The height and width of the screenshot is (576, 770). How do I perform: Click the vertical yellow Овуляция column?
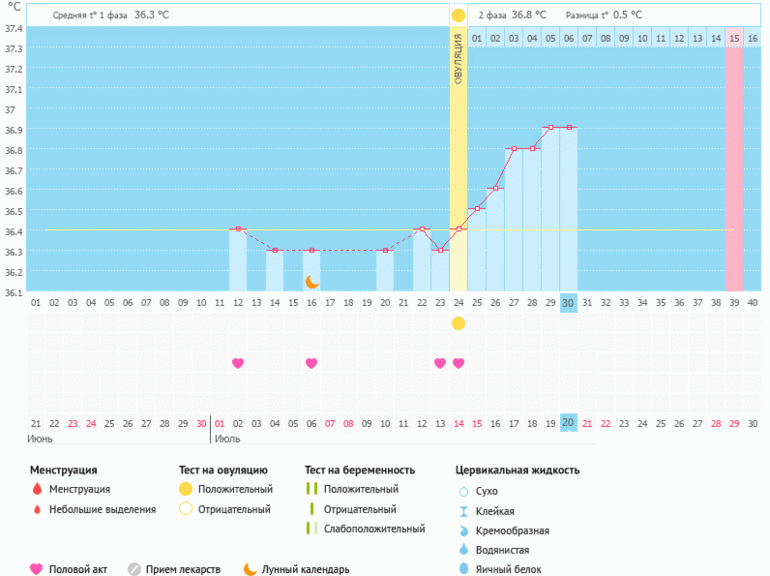[458, 150]
